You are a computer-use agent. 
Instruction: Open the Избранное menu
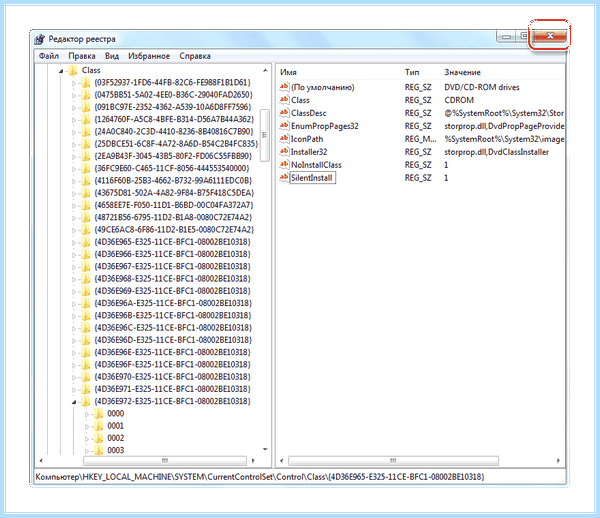tap(149, 56)
